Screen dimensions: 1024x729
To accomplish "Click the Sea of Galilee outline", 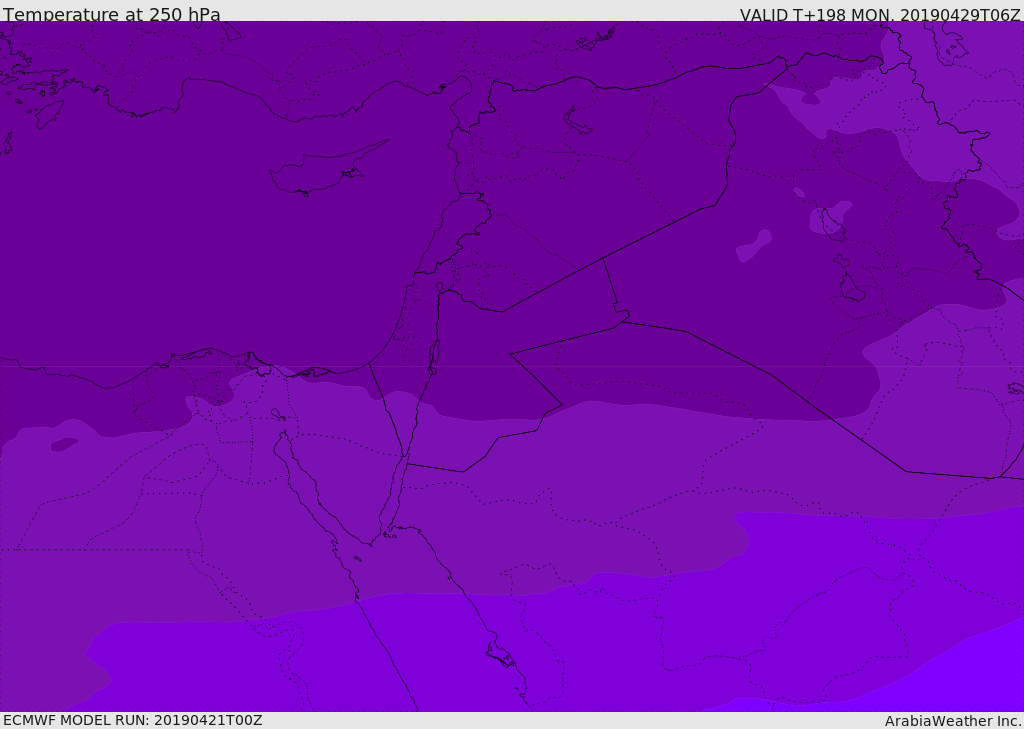I will point(440,287).
